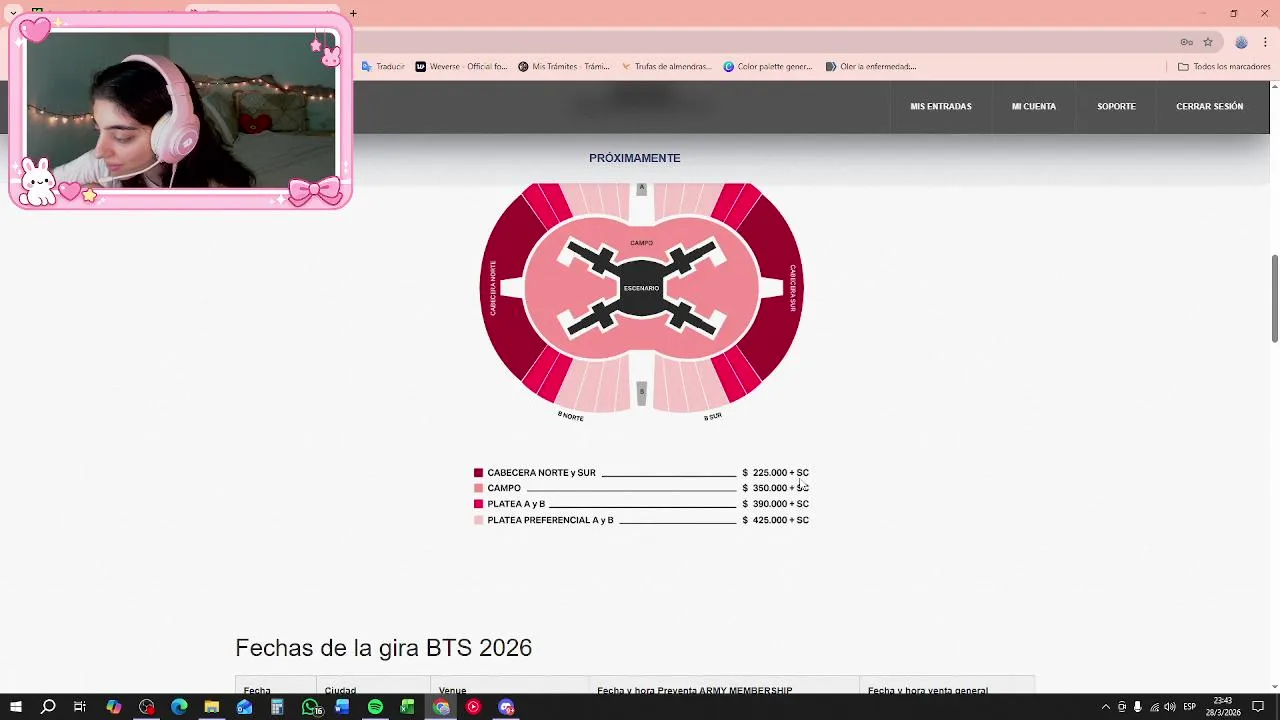Open Todos los marcadores folder

[1224, 67]
